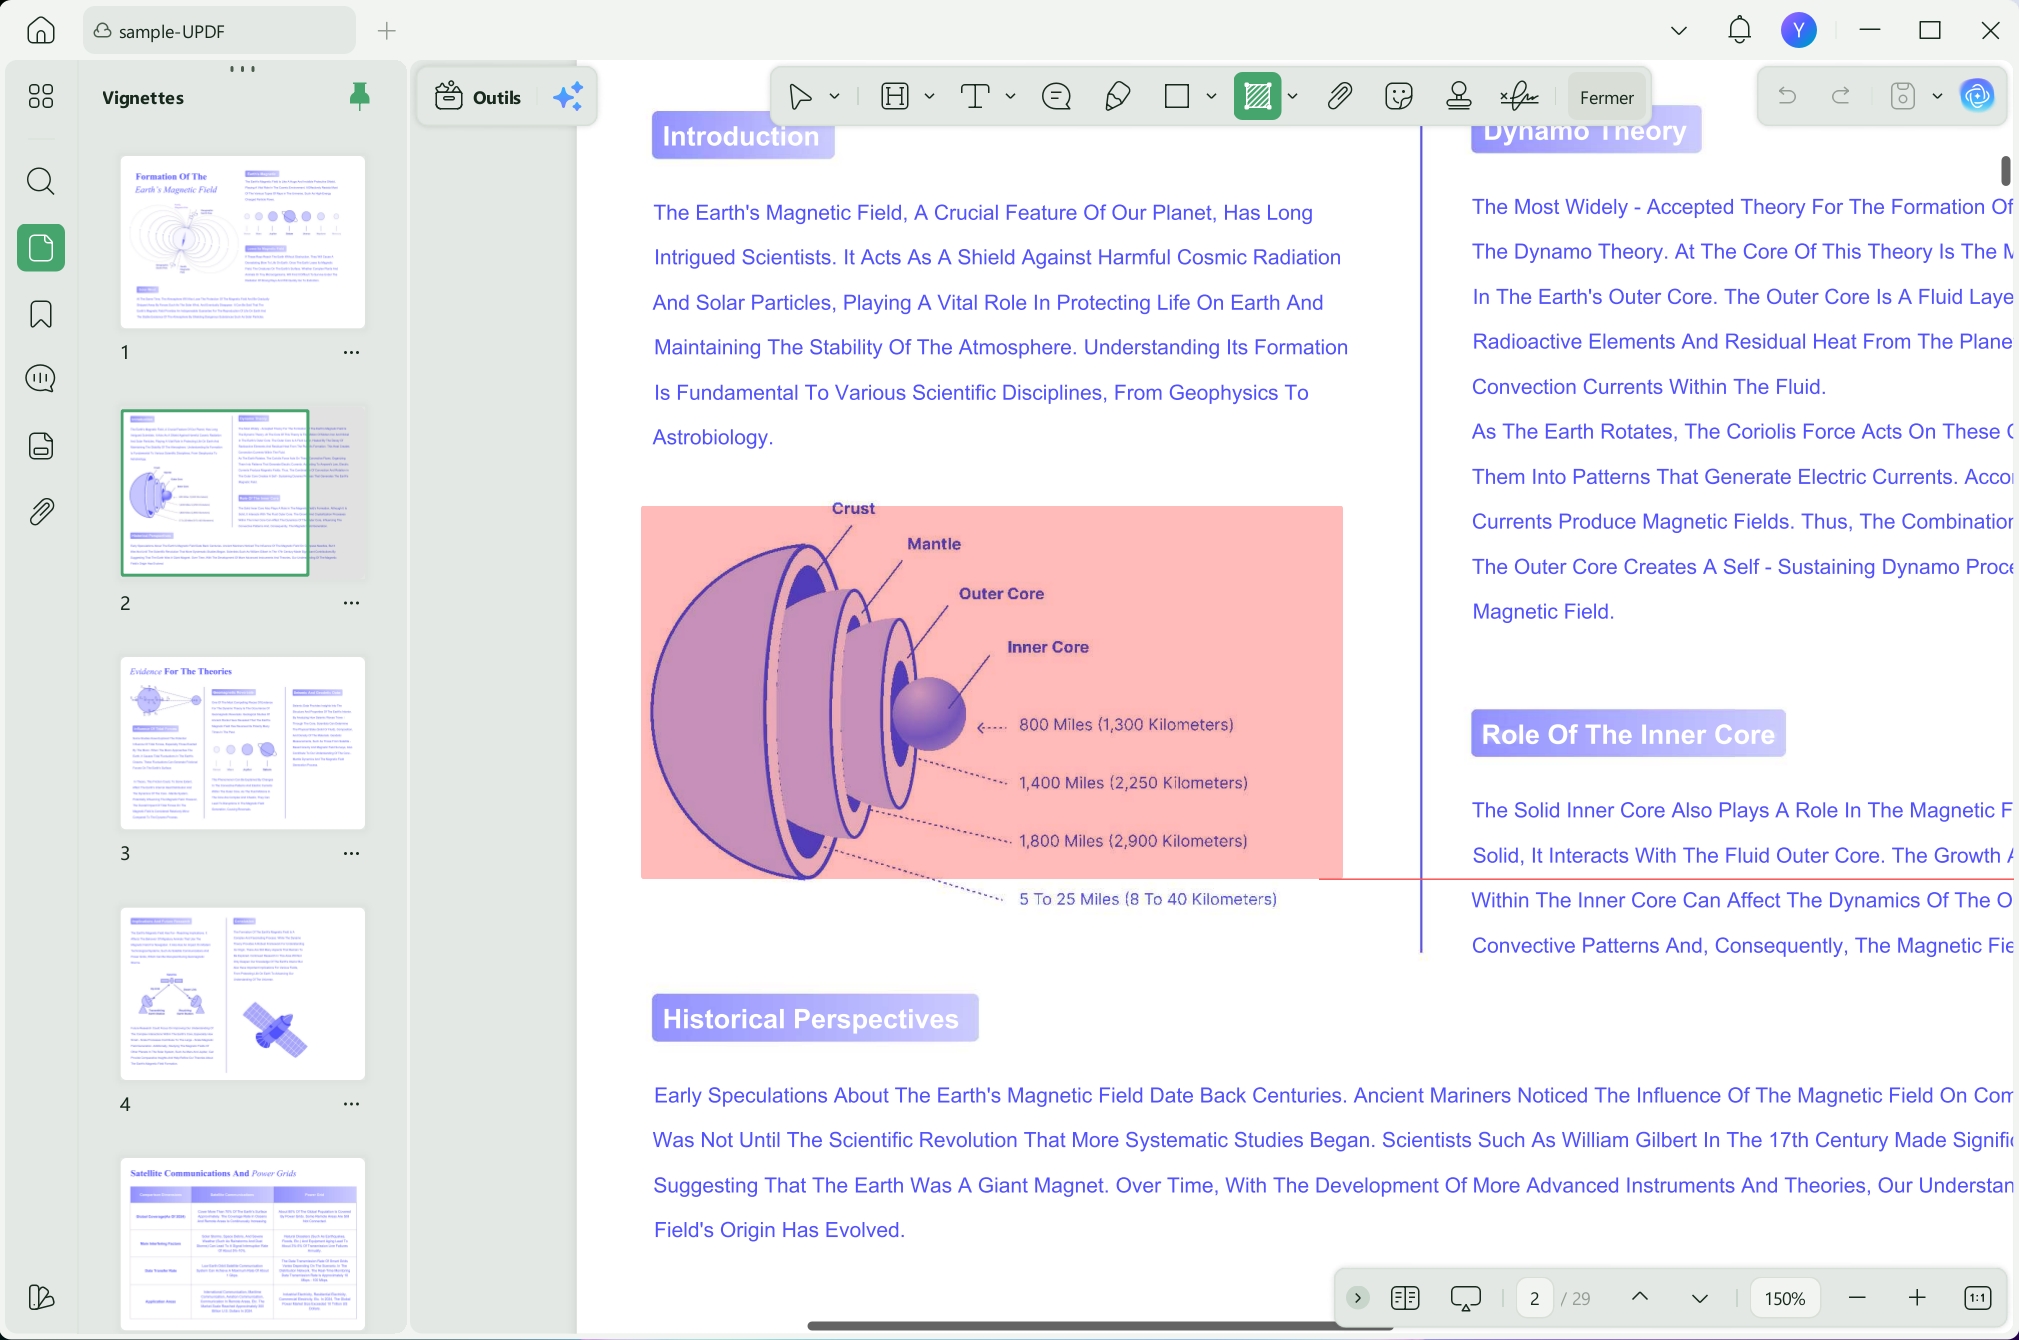Click the Fermer button
This screenshot has height=1340, width=2019.
click(1606, 97)
